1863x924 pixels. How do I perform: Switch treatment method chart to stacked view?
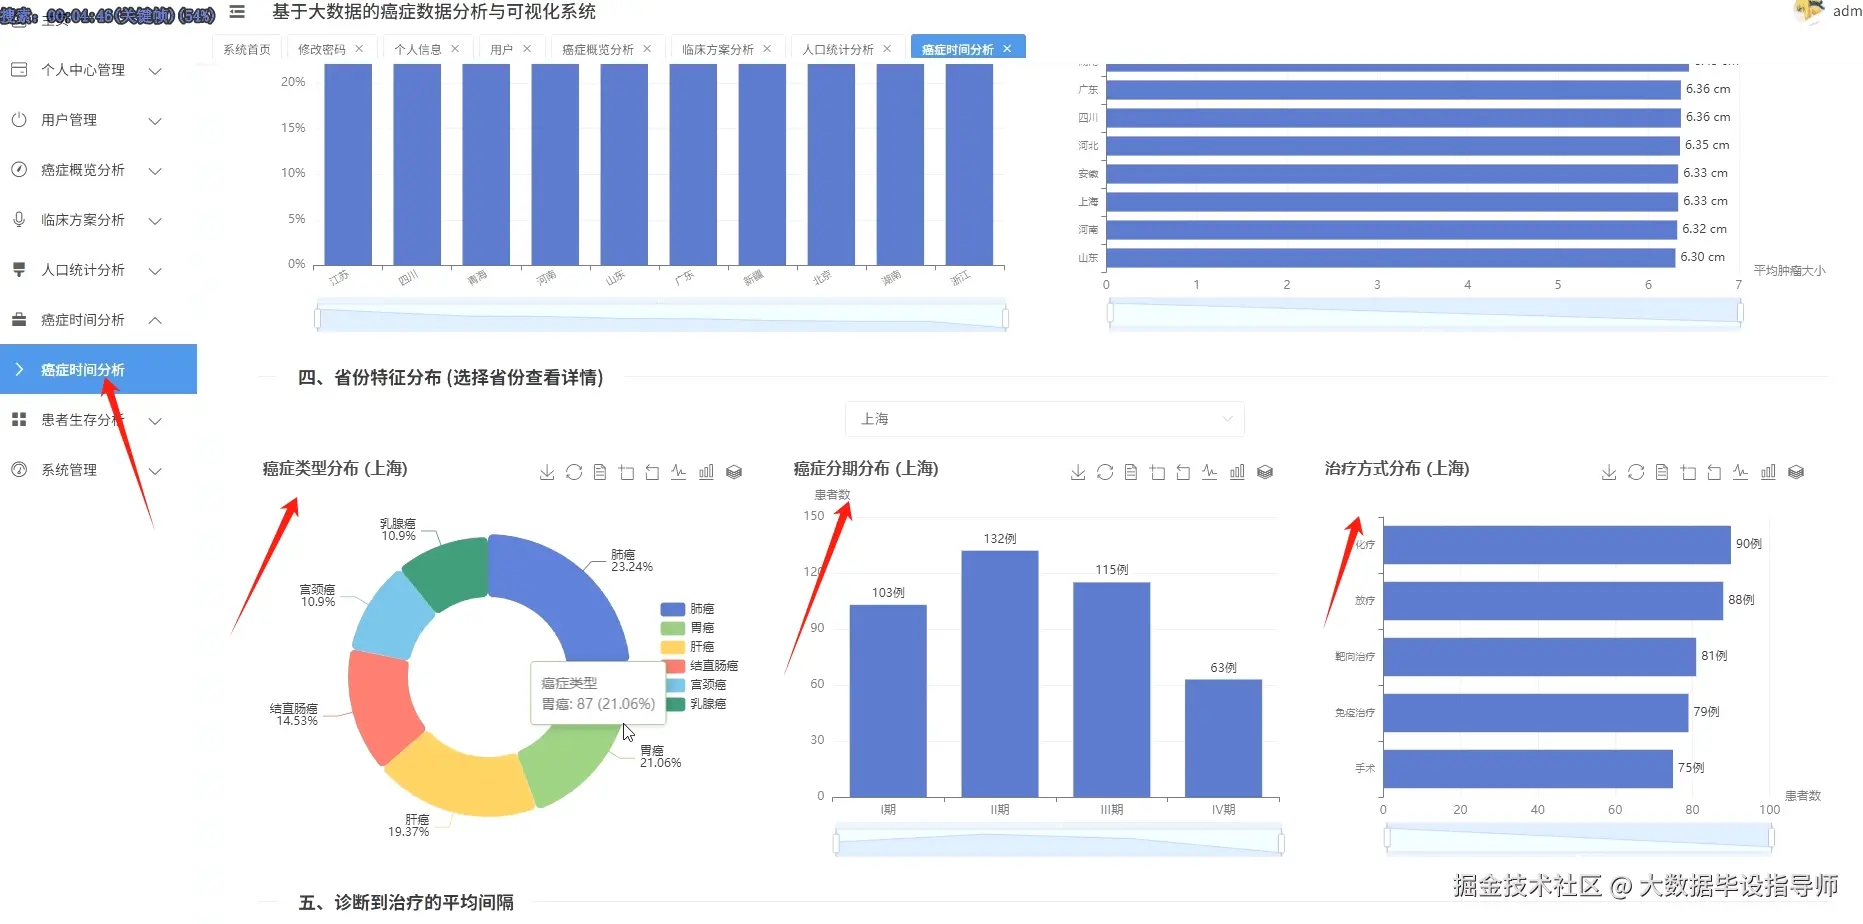coord(1796,472)
